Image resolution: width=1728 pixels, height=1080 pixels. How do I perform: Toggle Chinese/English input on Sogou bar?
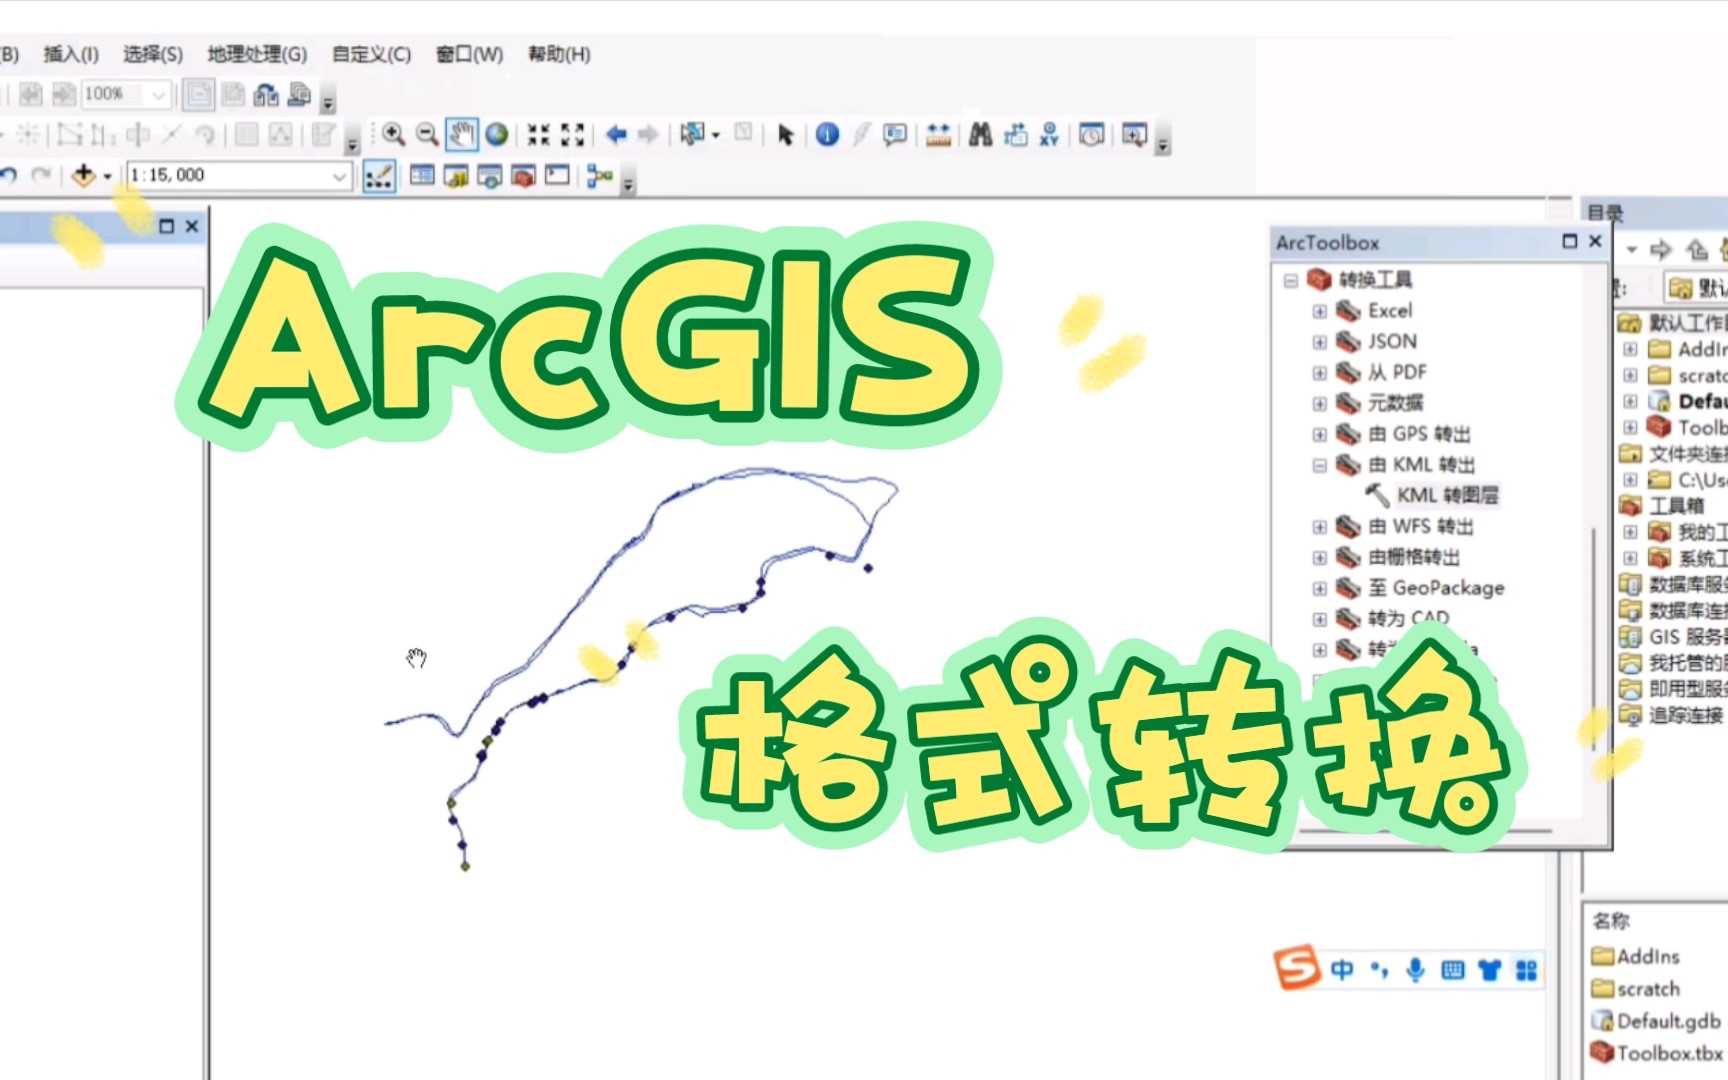1343,968
